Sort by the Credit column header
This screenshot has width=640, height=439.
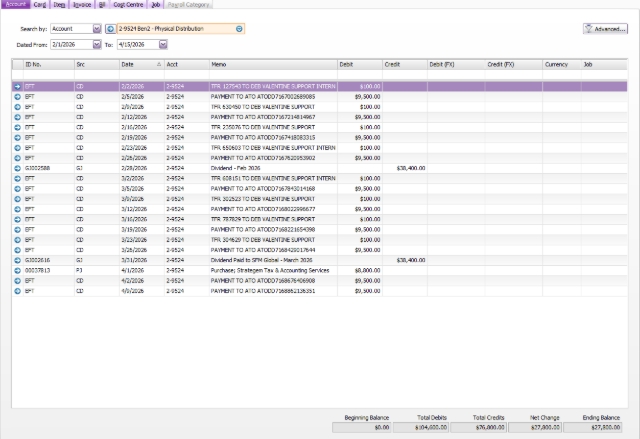point(404,64)
